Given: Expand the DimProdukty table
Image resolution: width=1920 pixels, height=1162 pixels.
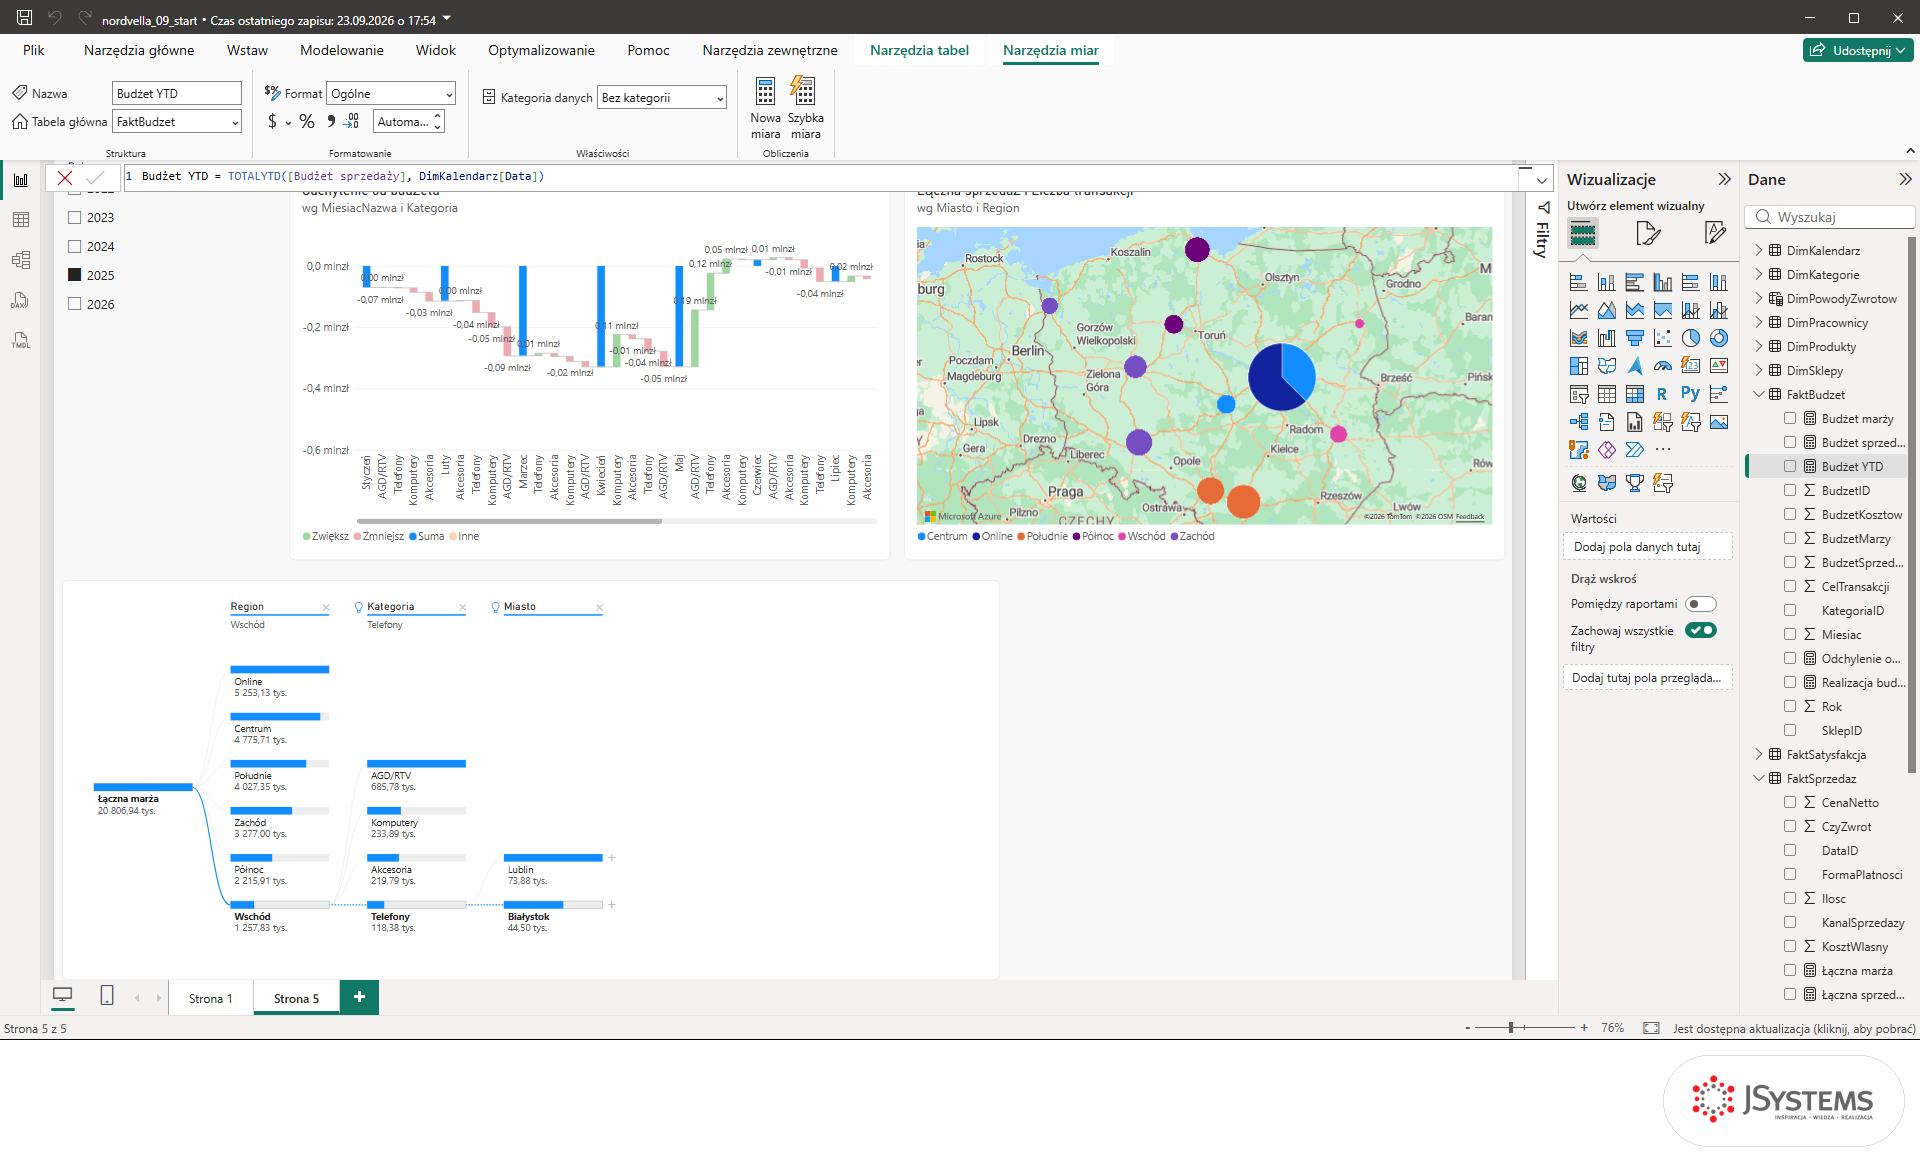Looking at the screenshot, I should [1759, 346].
